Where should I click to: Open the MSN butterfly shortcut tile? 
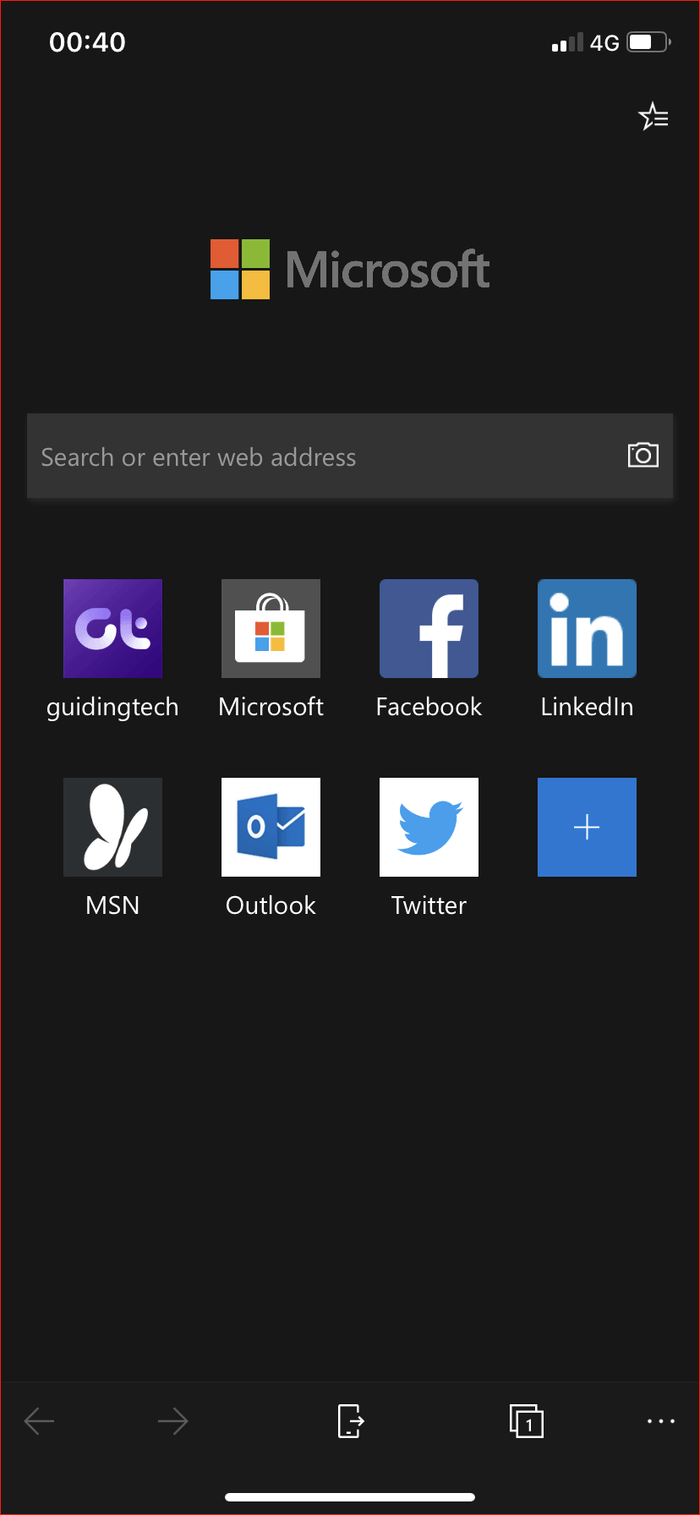tap(112, 827)
